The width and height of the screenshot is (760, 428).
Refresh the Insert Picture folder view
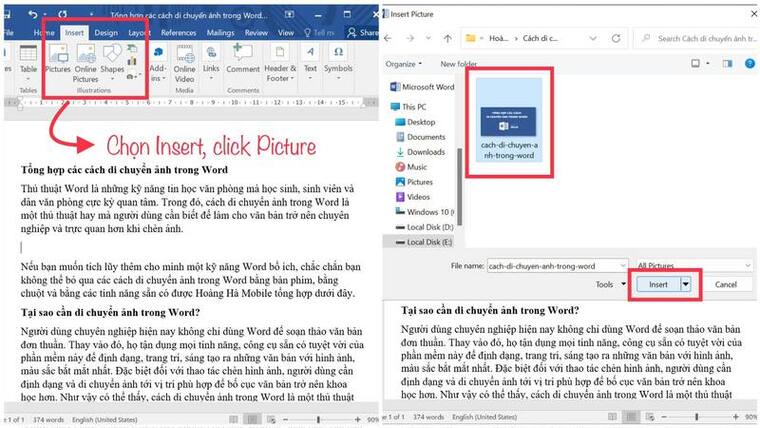616,38
